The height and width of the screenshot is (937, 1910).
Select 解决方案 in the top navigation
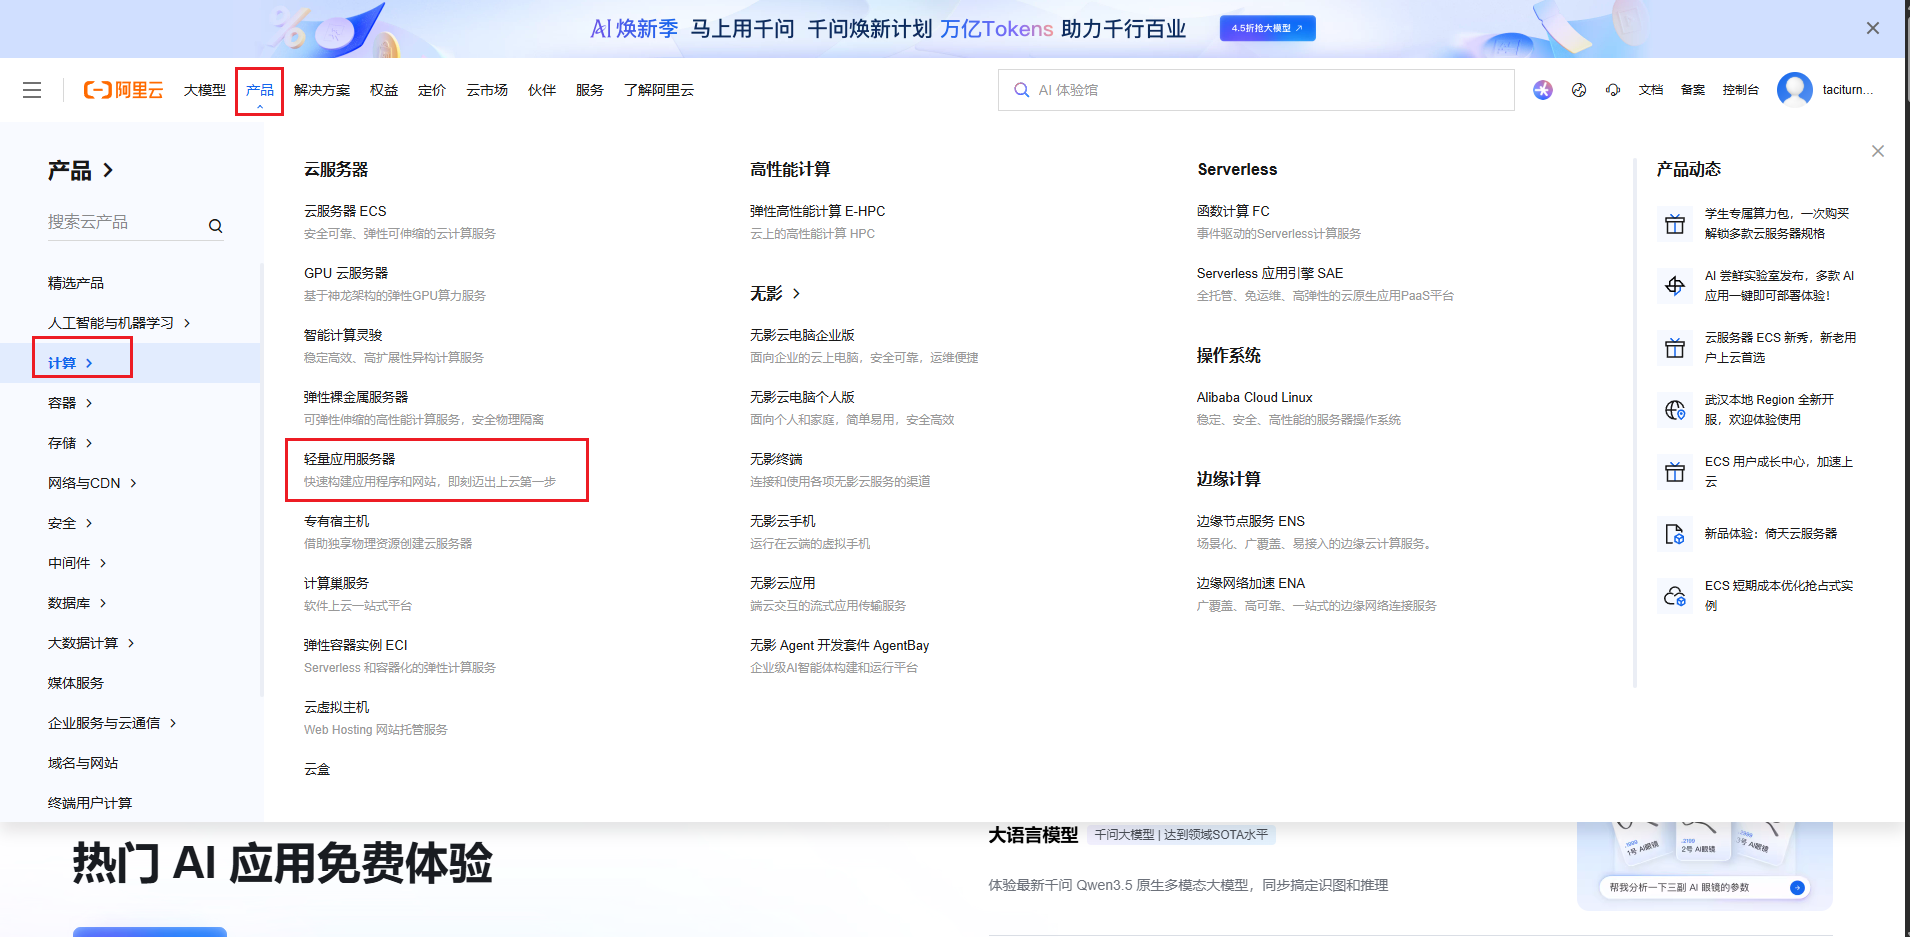click(x=321, y=90)
